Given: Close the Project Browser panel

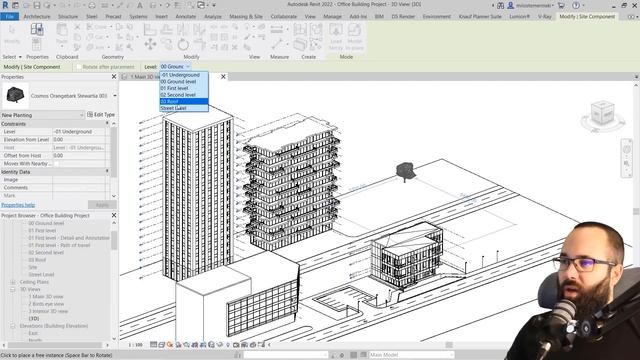Looking at the screenshot, I should pyautogui.click(x=114, y=215).
